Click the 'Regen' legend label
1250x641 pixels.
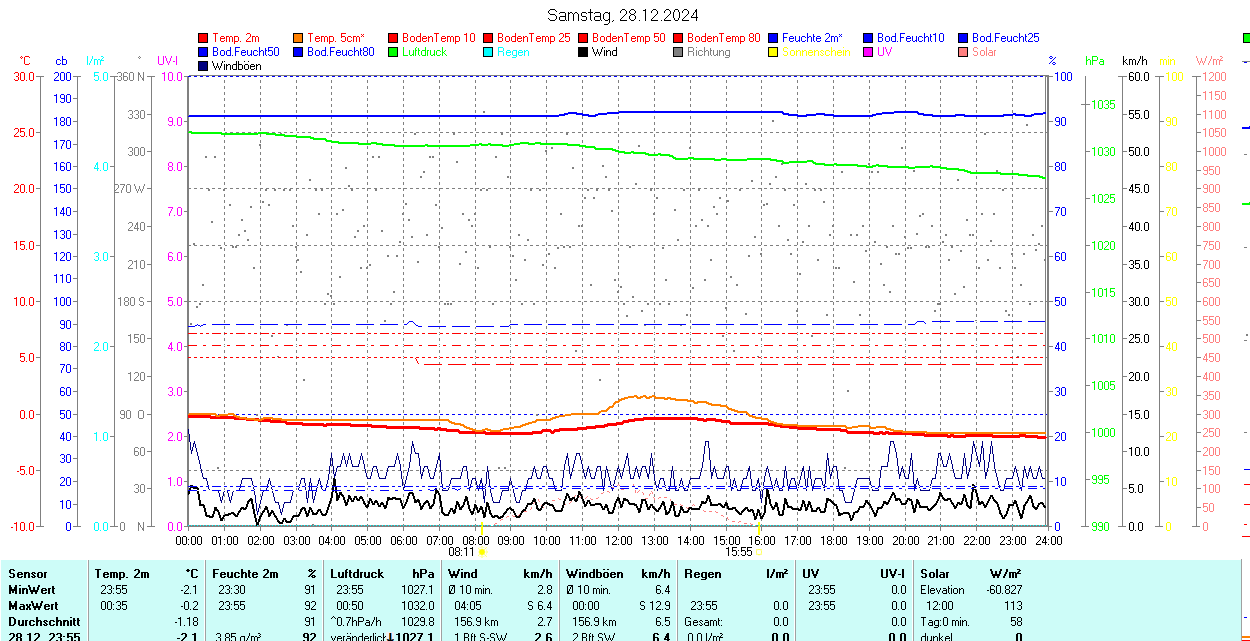[513, 52]
